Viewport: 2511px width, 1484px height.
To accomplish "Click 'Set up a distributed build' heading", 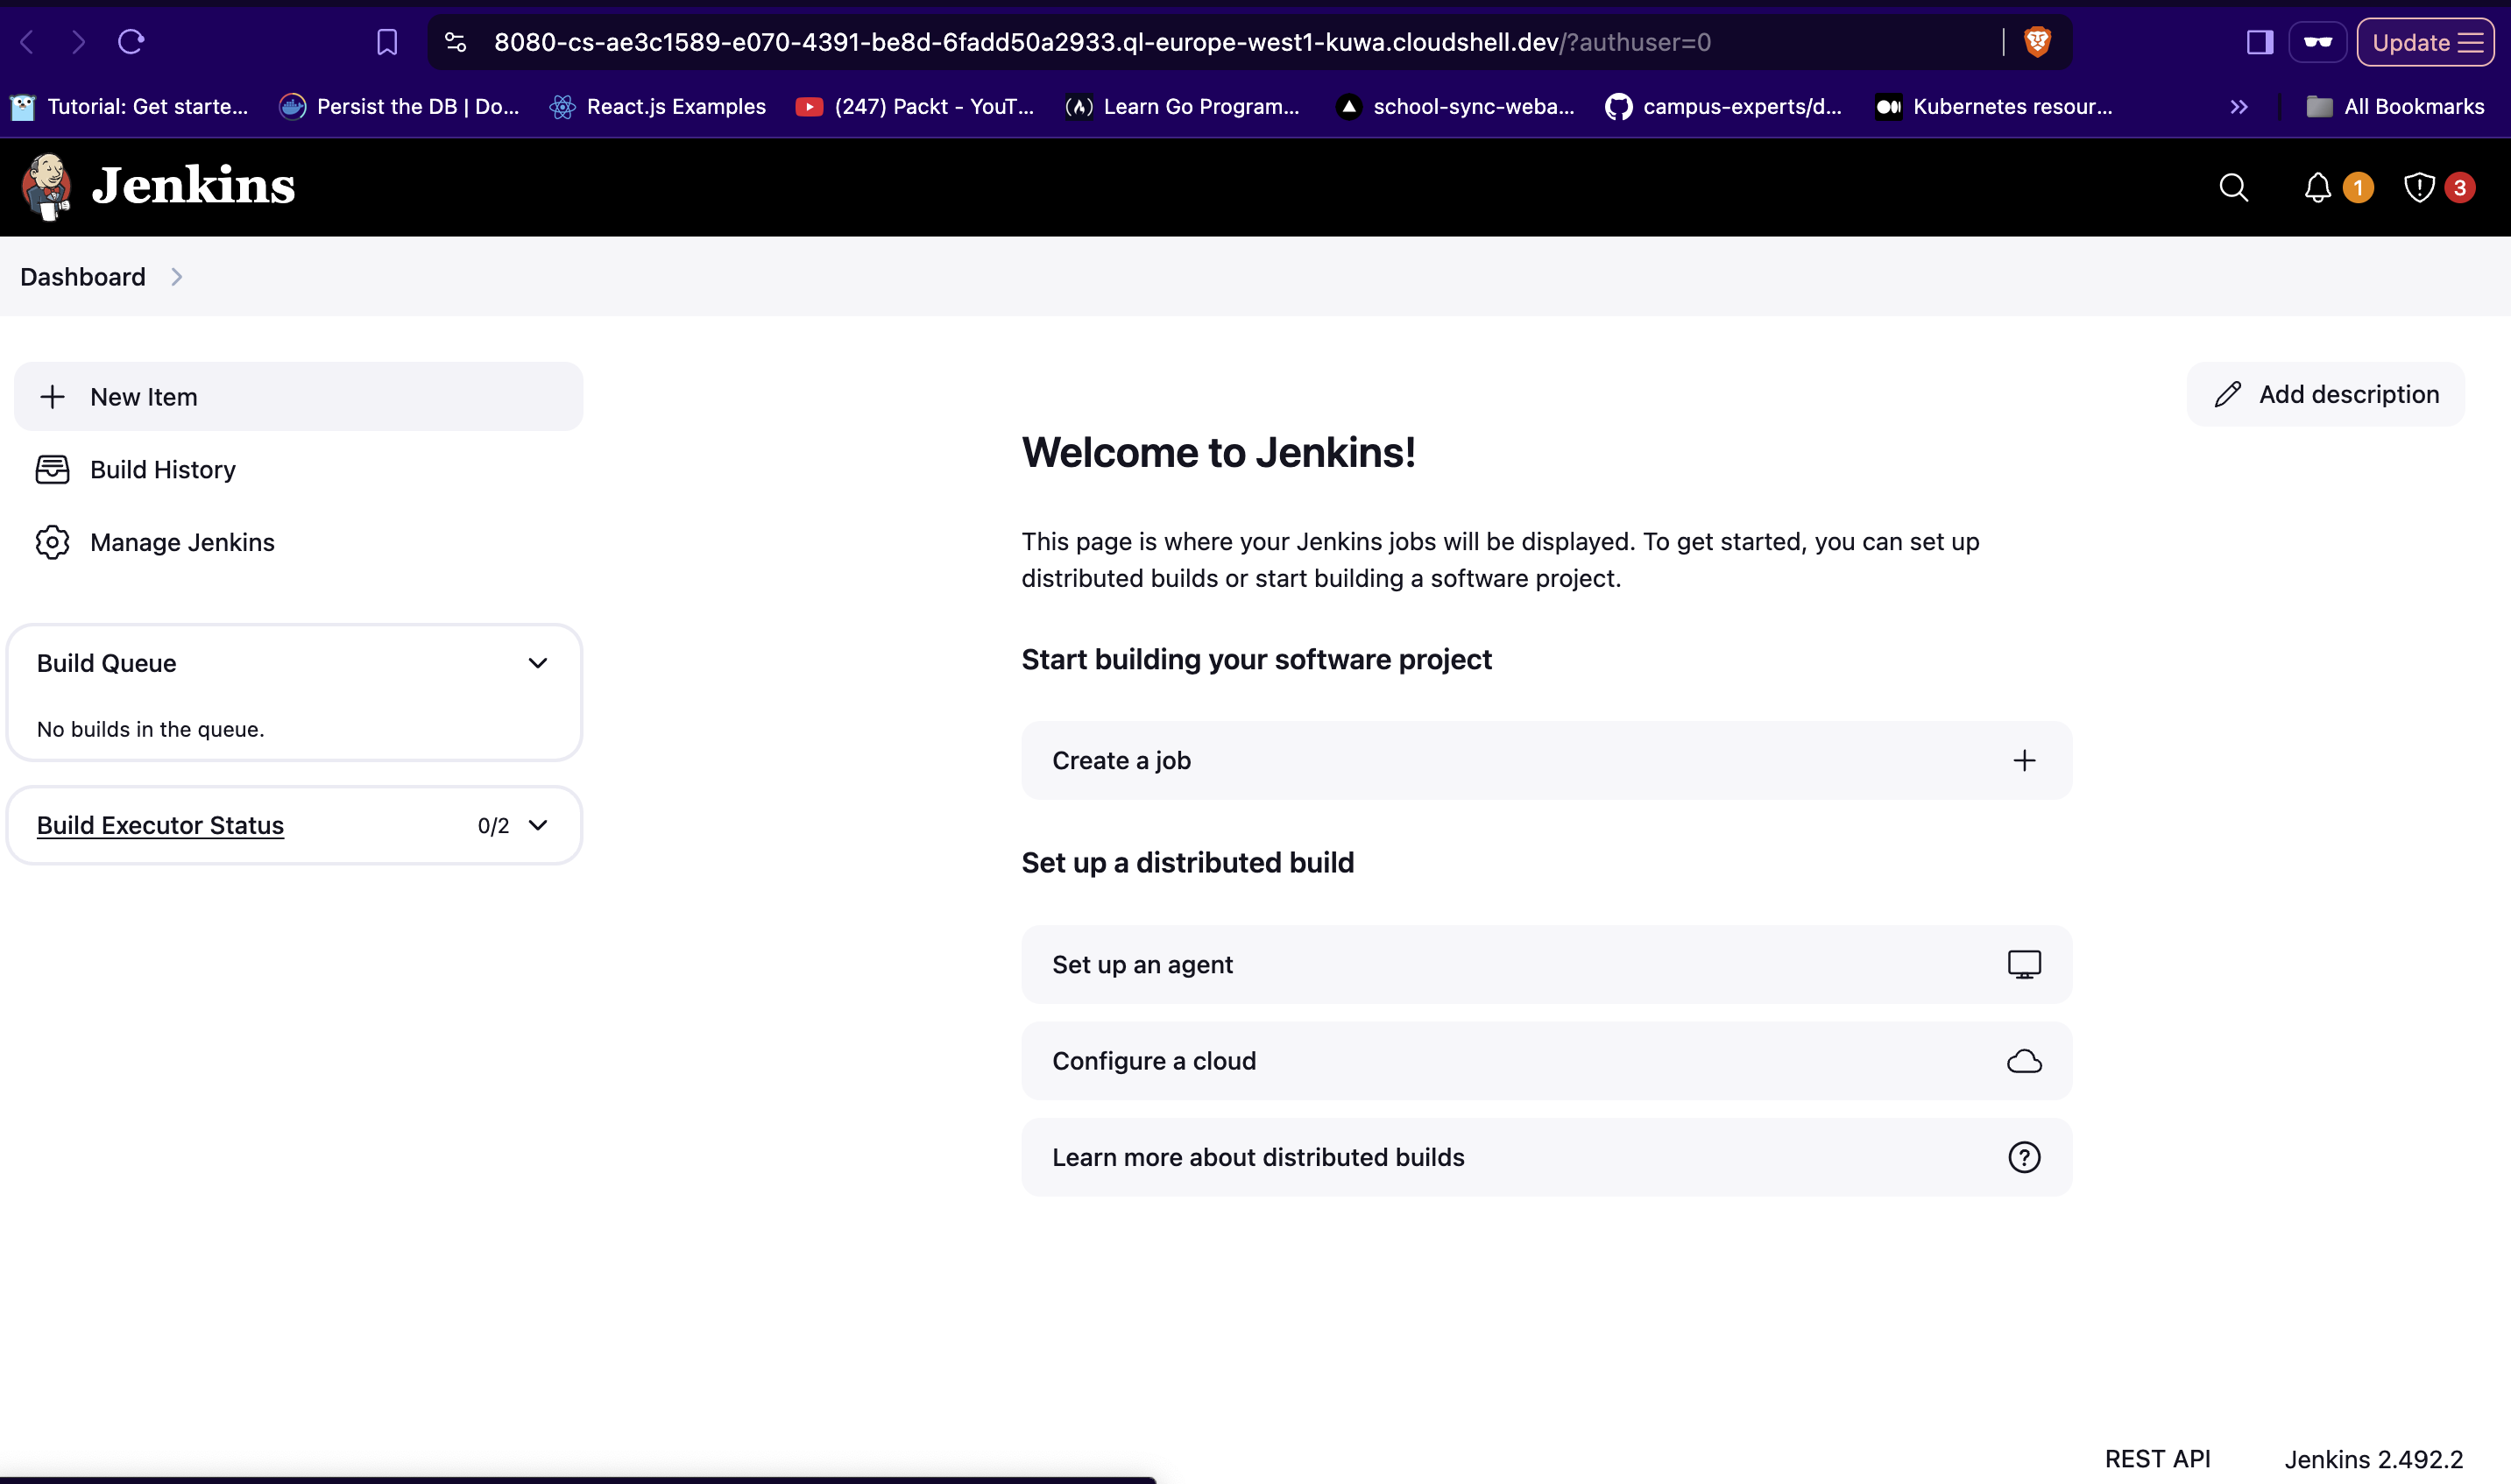I will 1187,863.
